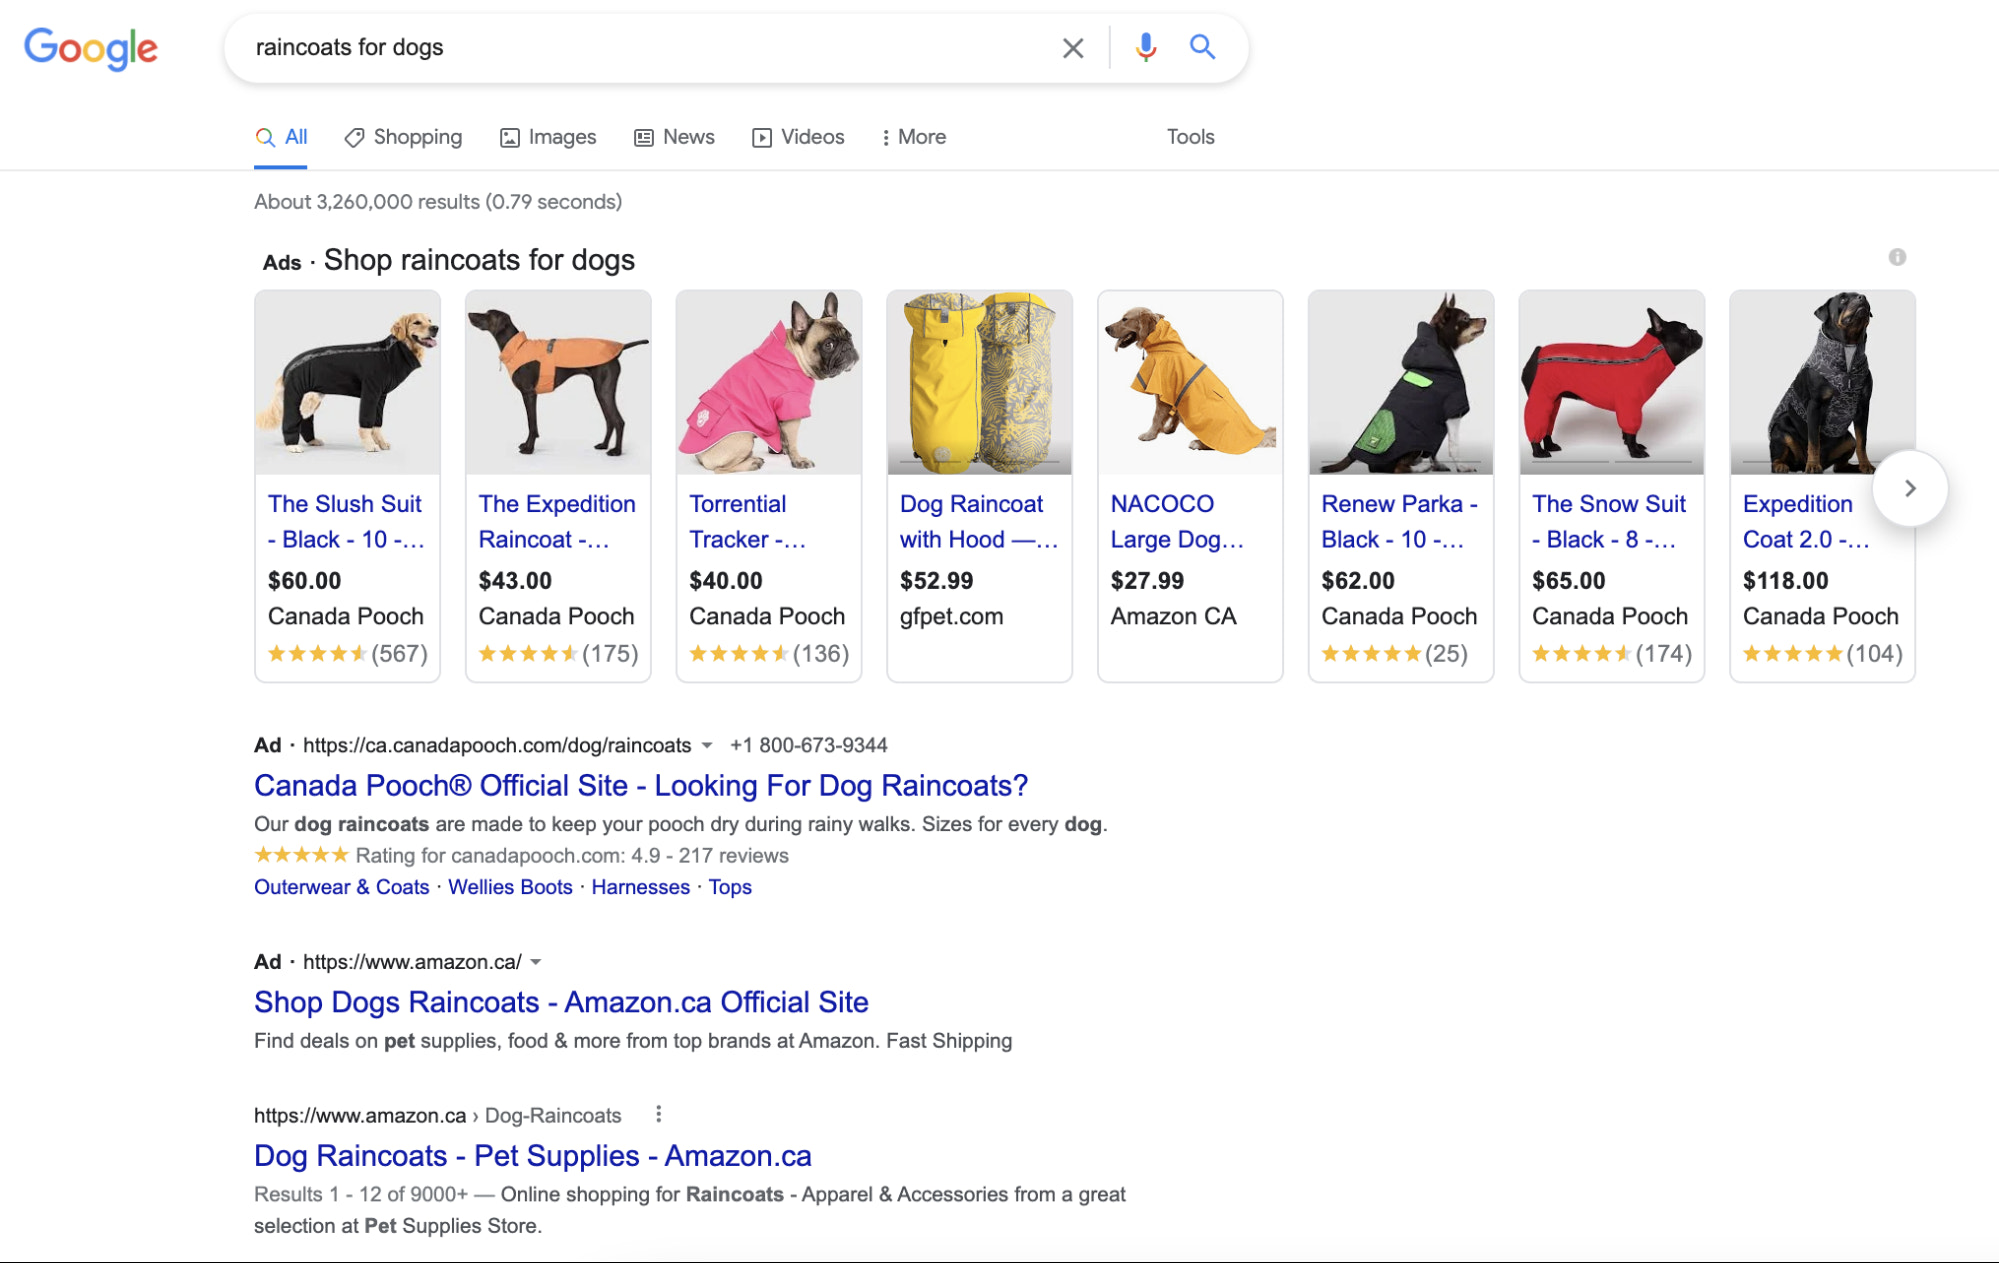Select the Images tab camera icon
The width and height of the screenshot is (1999, 1263).
point(511,137)
